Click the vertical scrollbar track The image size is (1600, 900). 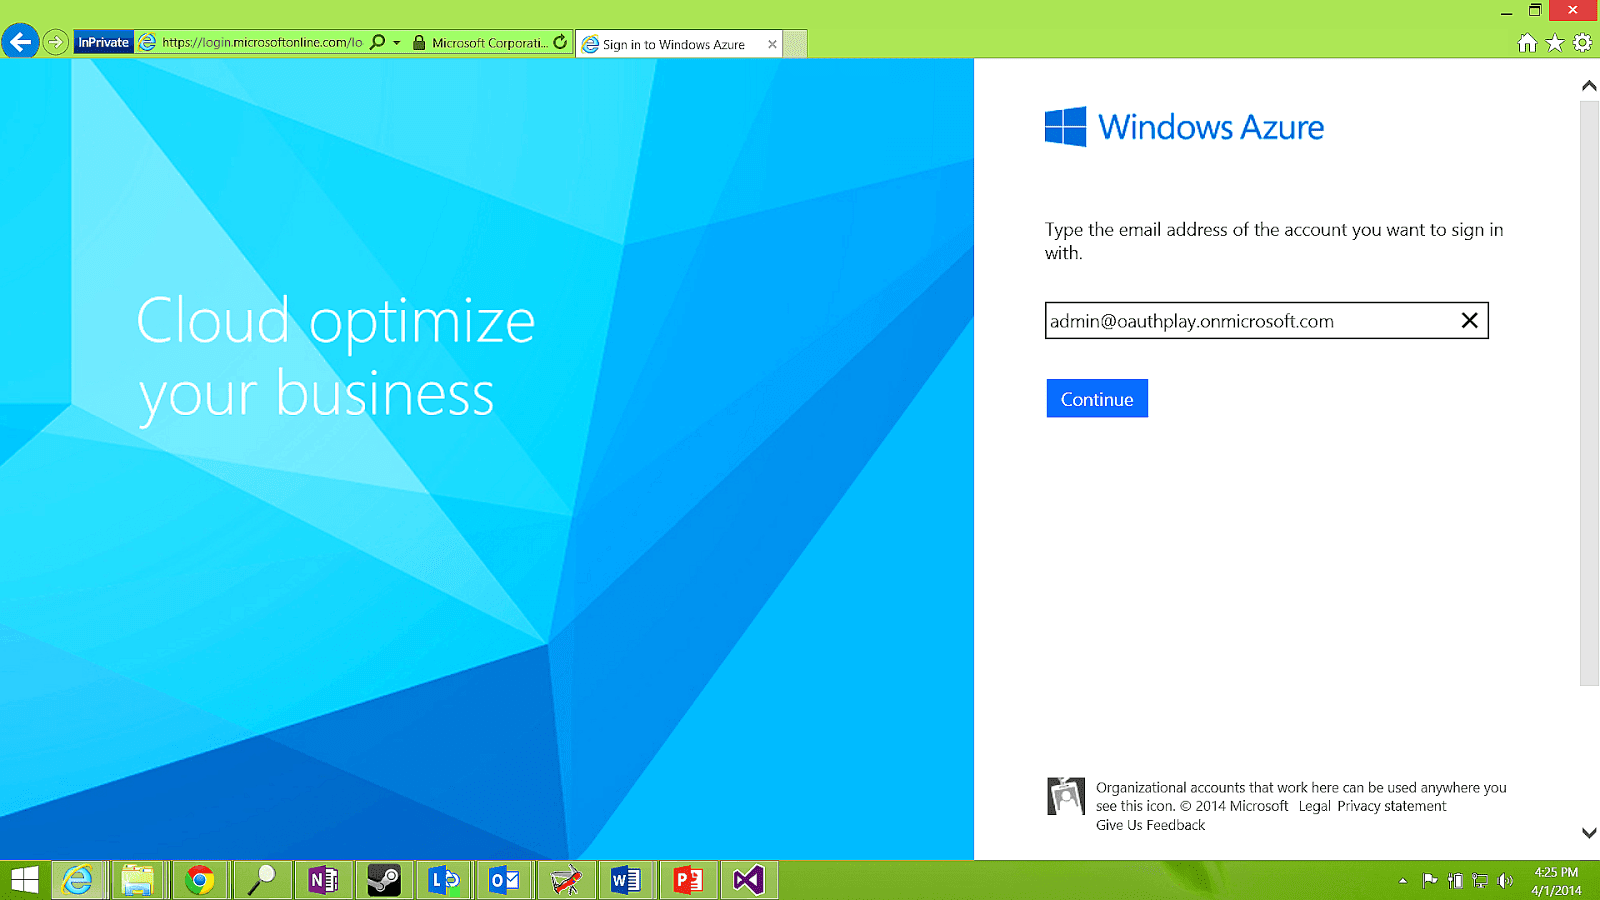click(x=1589, y=393)
